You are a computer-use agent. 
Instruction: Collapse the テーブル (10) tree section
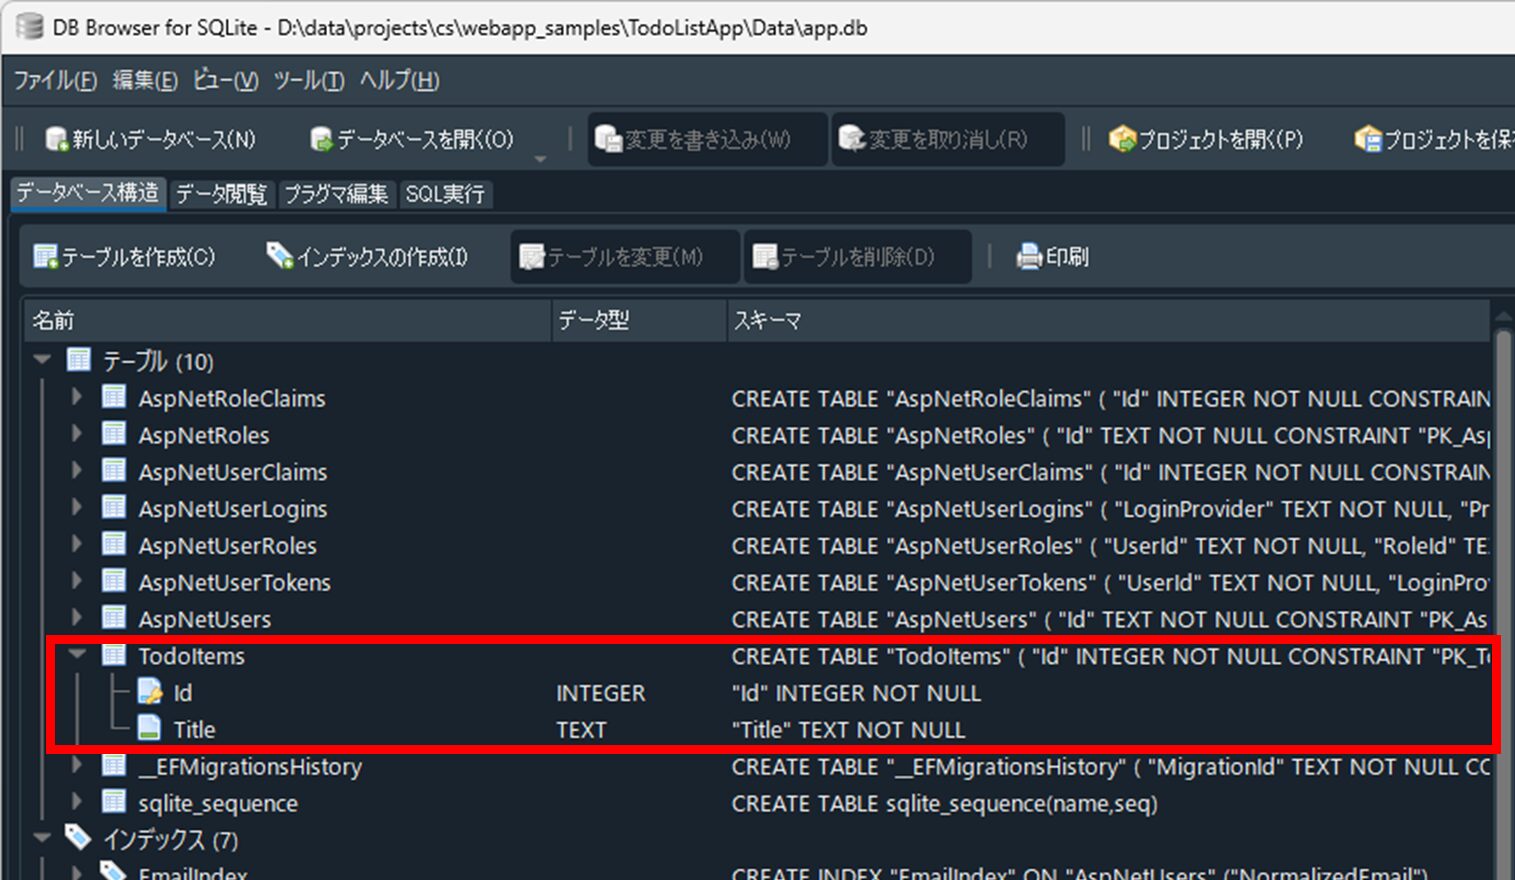pos(41,360)
